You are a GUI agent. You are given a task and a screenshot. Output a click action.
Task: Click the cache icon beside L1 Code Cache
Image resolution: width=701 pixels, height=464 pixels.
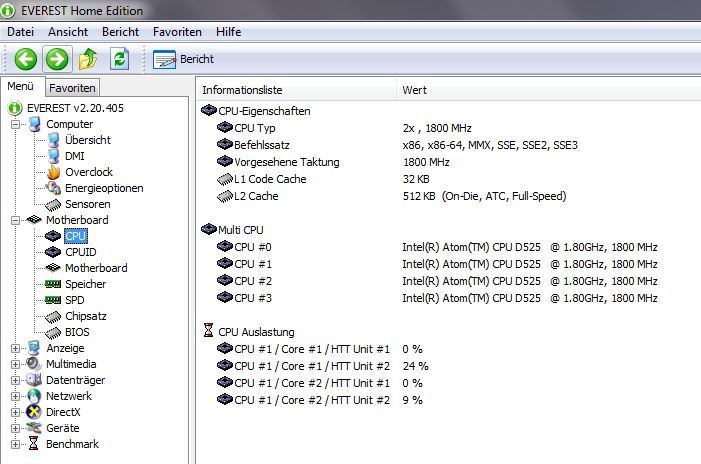coord(224,179)
